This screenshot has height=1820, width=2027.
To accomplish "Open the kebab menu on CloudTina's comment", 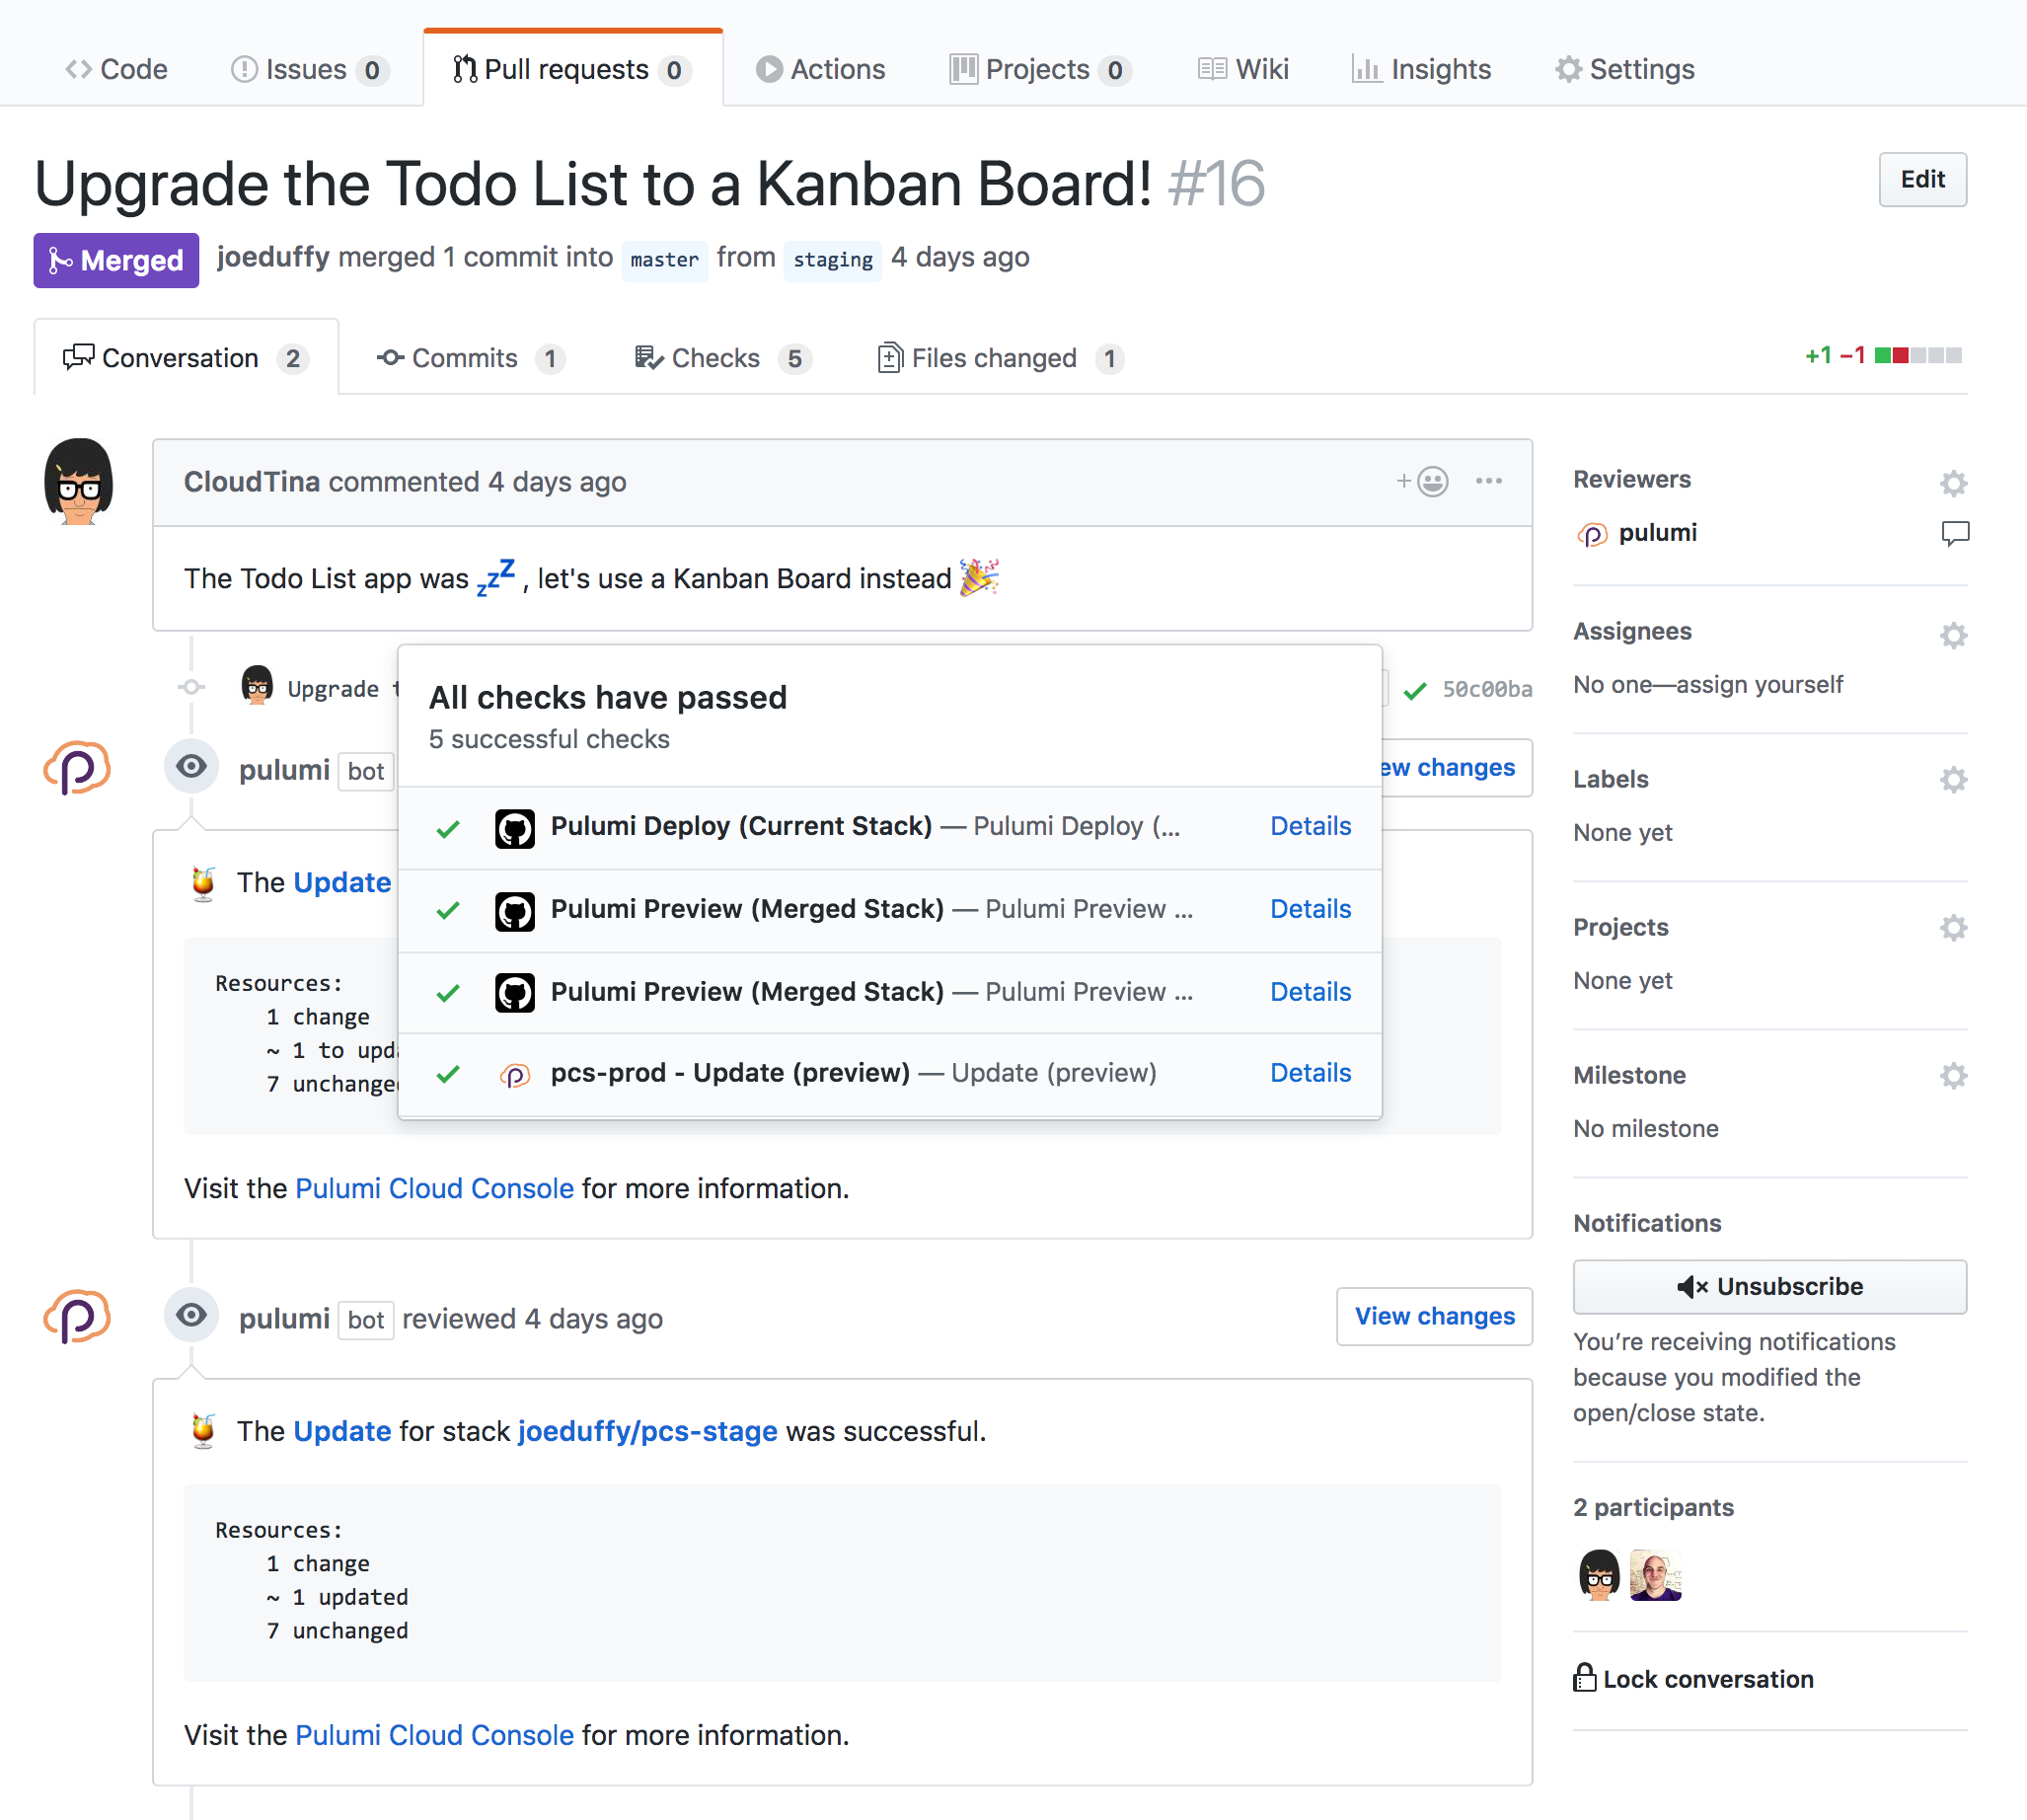I will tap(1489, 481).
